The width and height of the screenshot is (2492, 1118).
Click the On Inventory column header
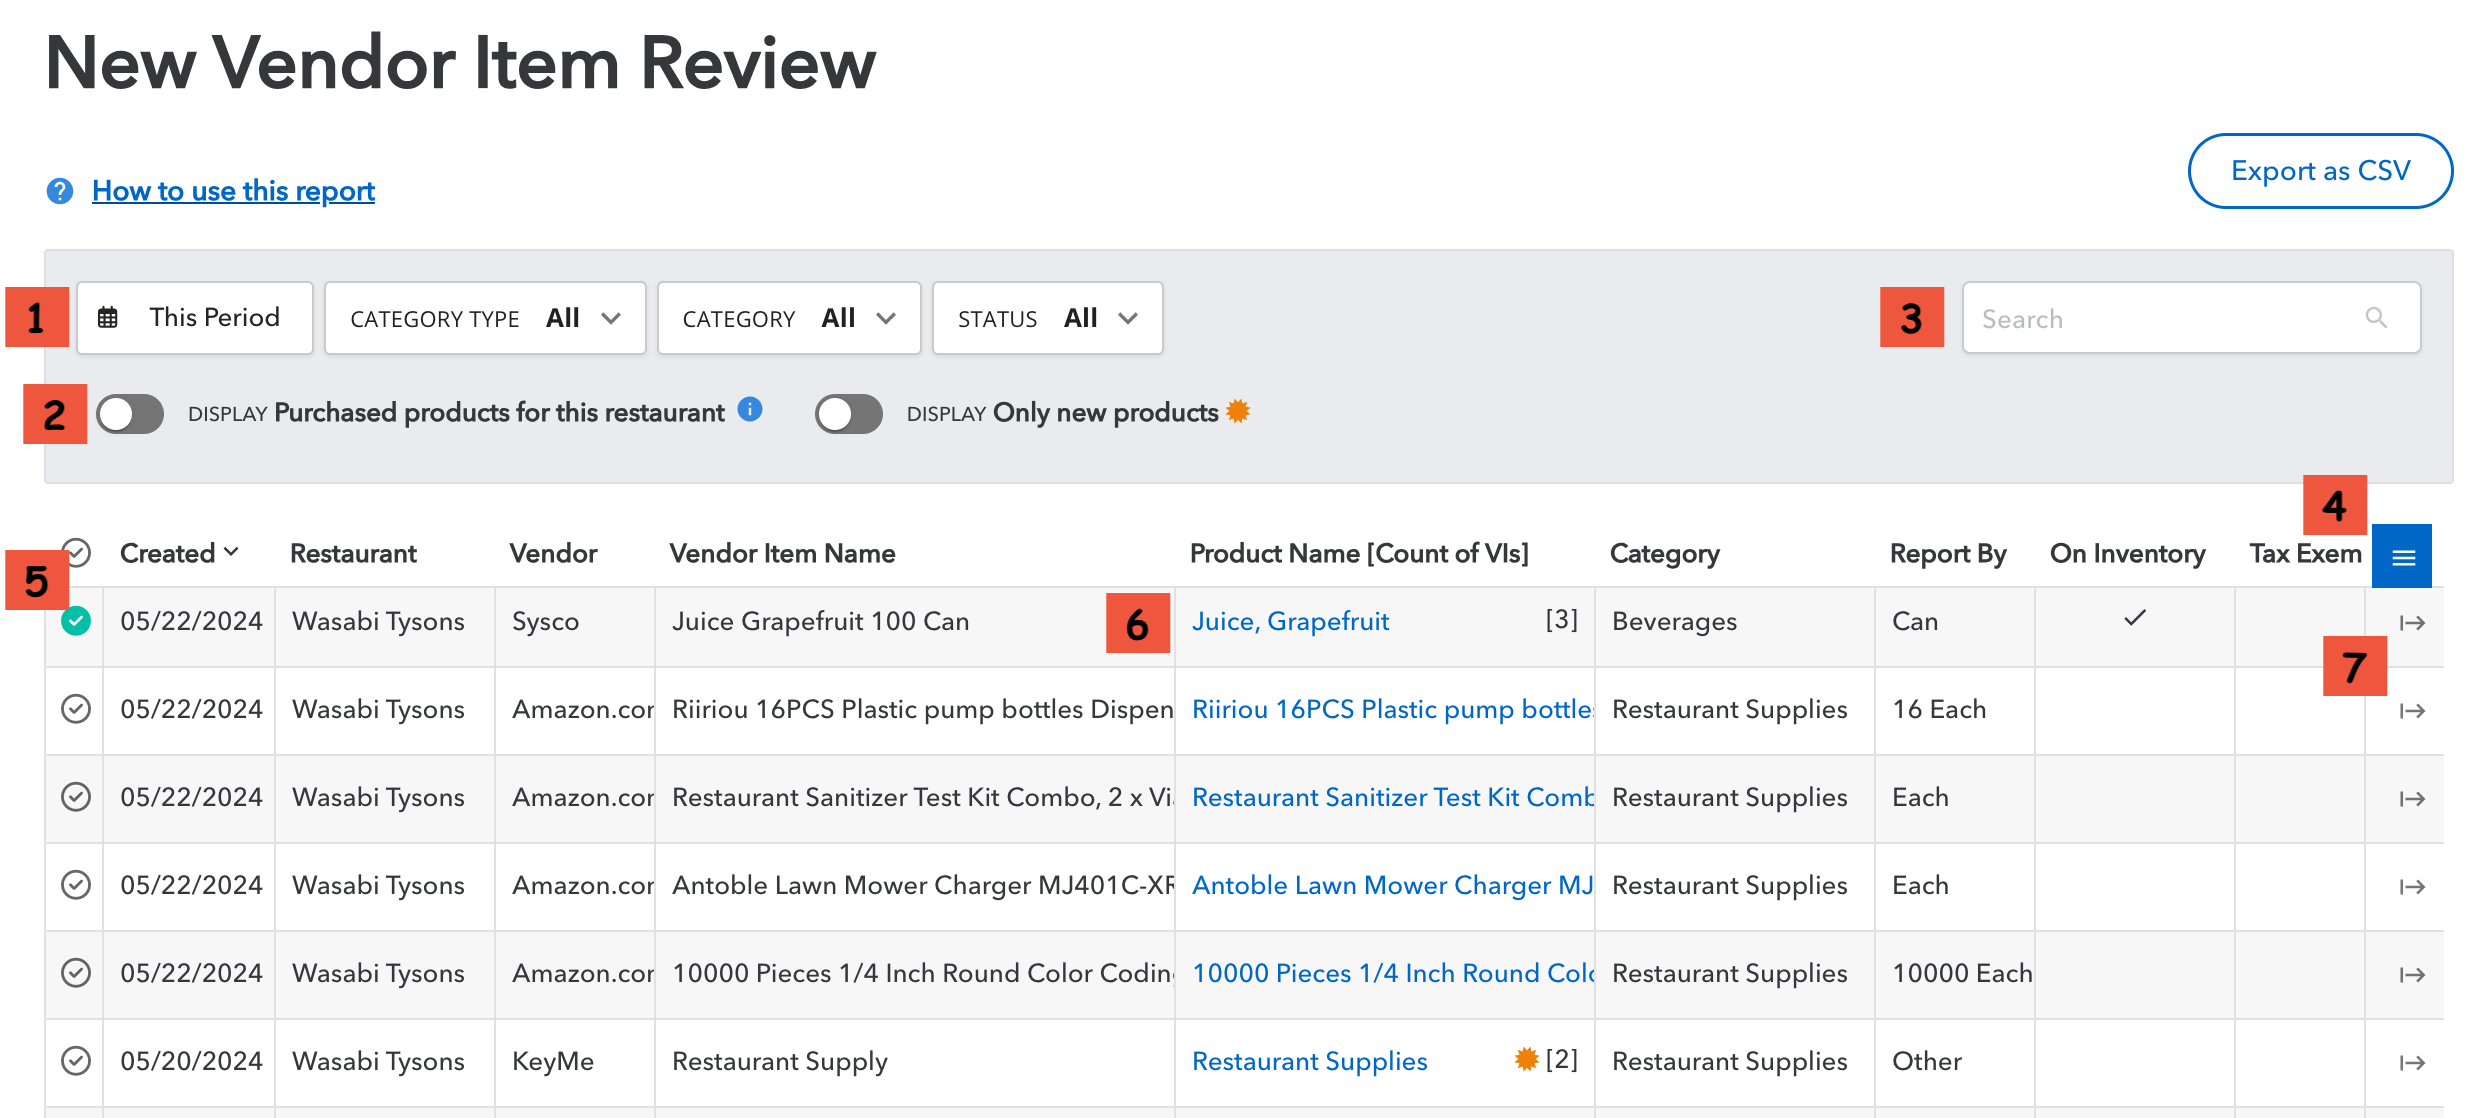click(x=2127, y=554)
